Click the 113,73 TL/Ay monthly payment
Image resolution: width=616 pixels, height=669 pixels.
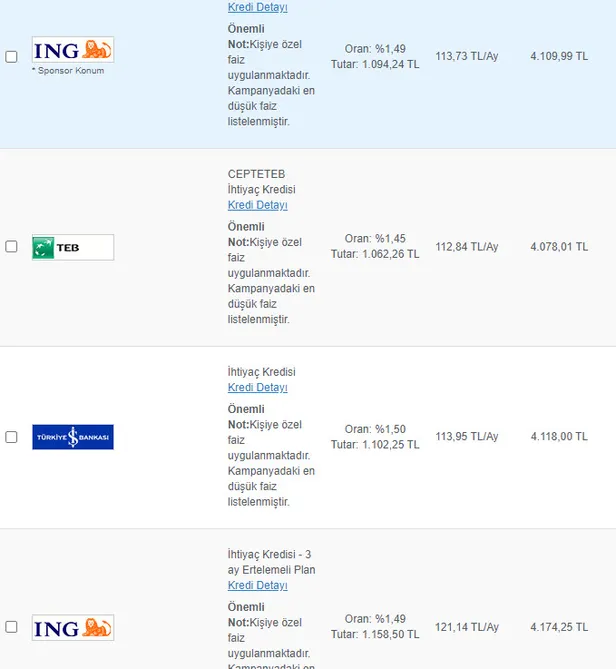coord(467,56)
